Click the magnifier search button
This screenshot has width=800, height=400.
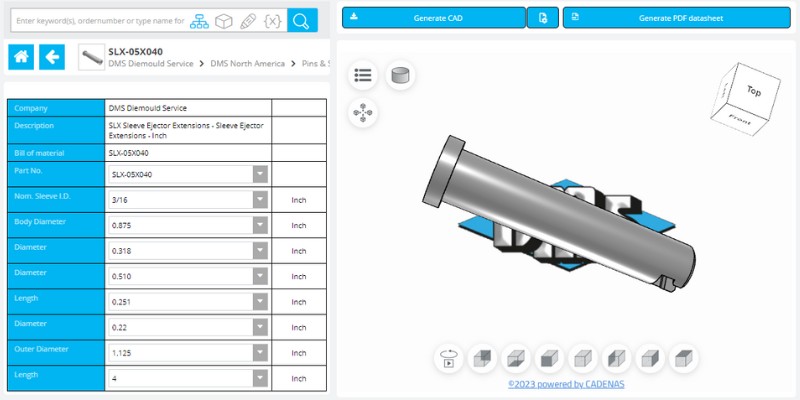click(x=302, y=20)
